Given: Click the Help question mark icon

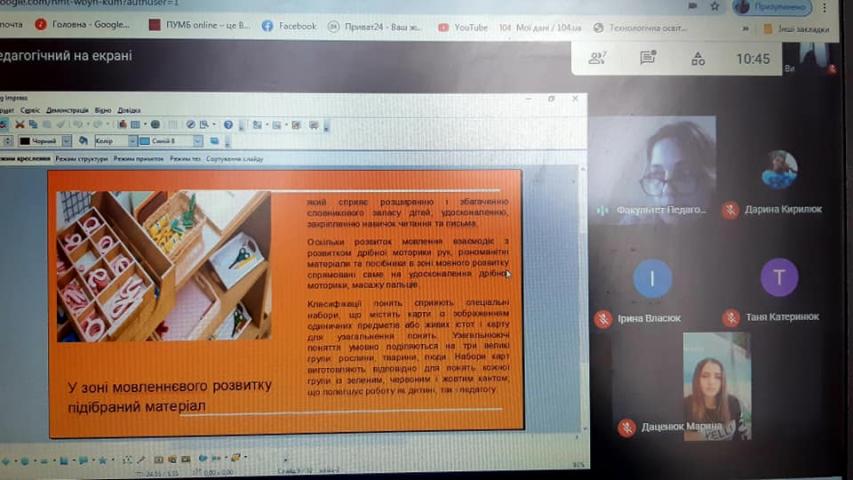Looking at the screenshot, I should [228, 125].
